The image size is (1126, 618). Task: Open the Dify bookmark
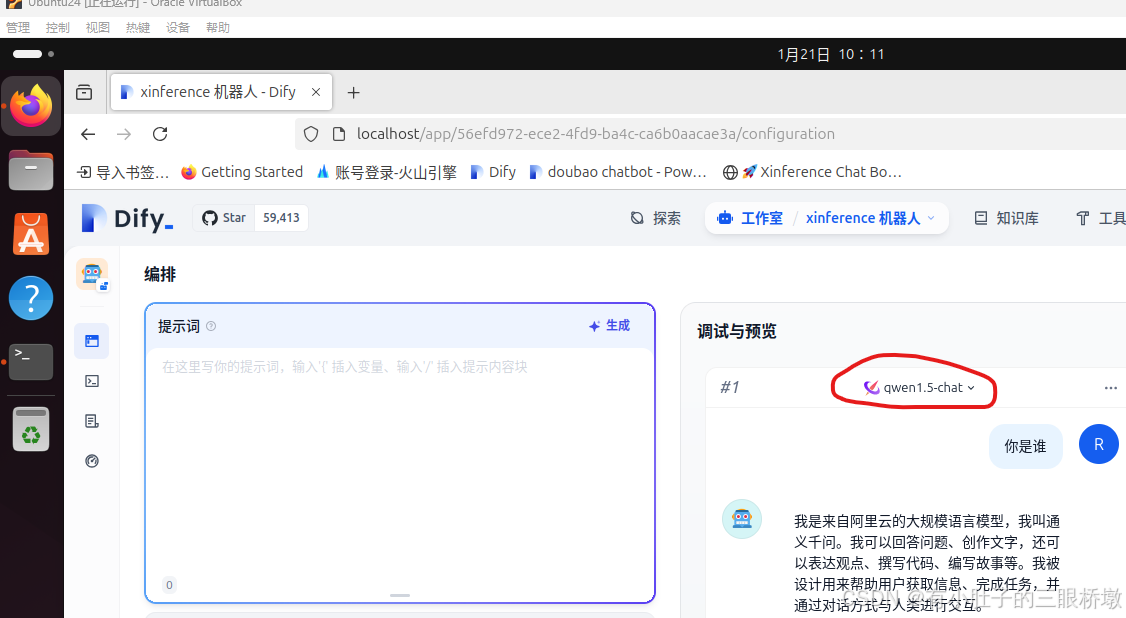point(493,172)
